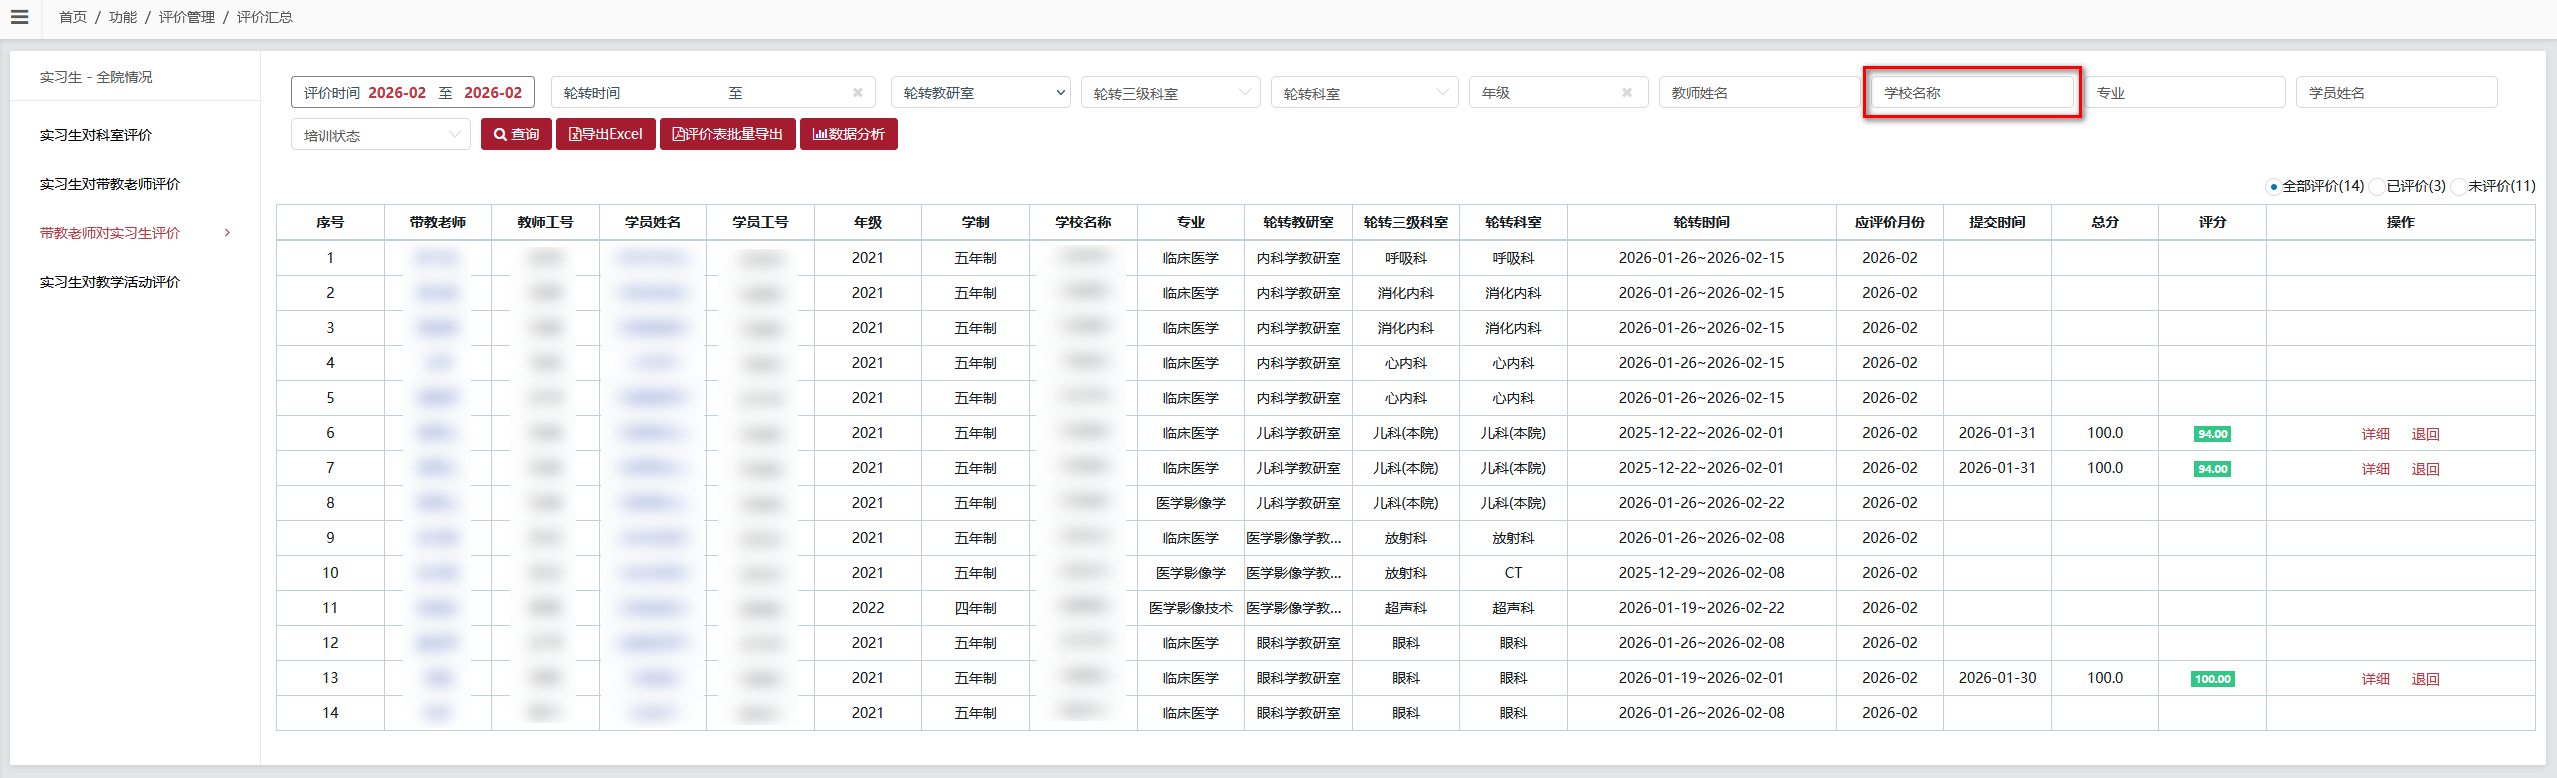Image resolution: width=2557 pixels, height=778 pixels.
Task: Click the 100.00 score badge in row 13
Action: coord(2212,679)
